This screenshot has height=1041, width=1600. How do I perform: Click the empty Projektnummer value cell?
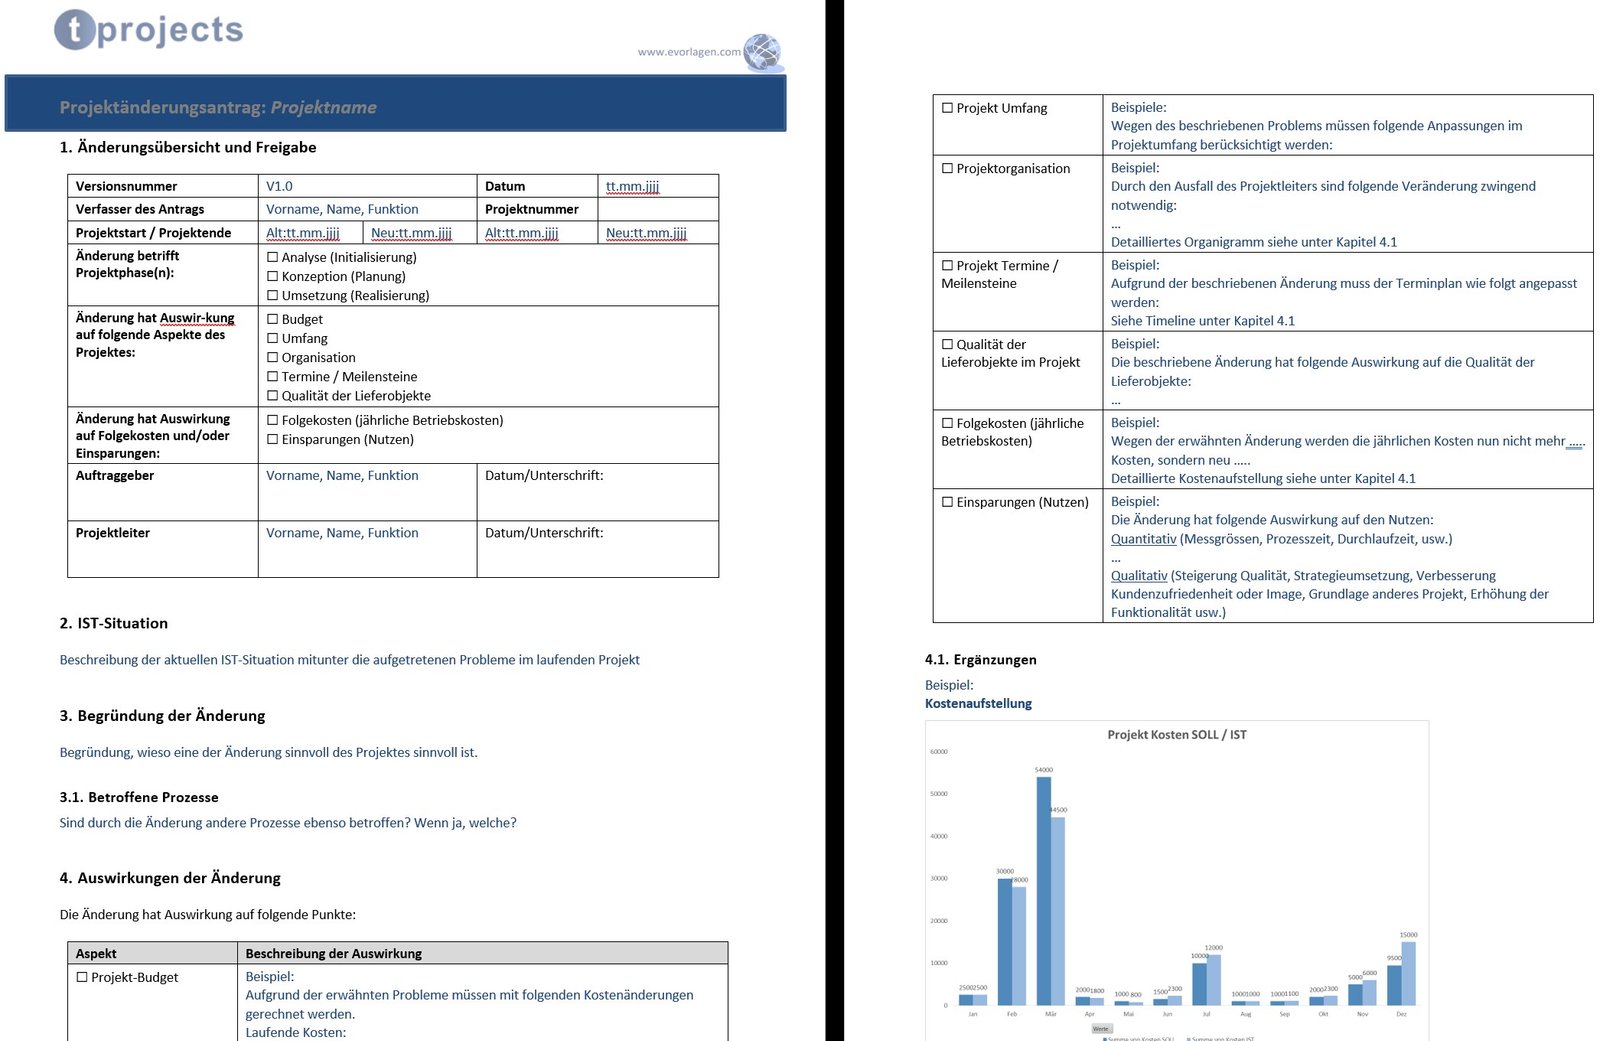pyautogui.click(x=658, y=209)
